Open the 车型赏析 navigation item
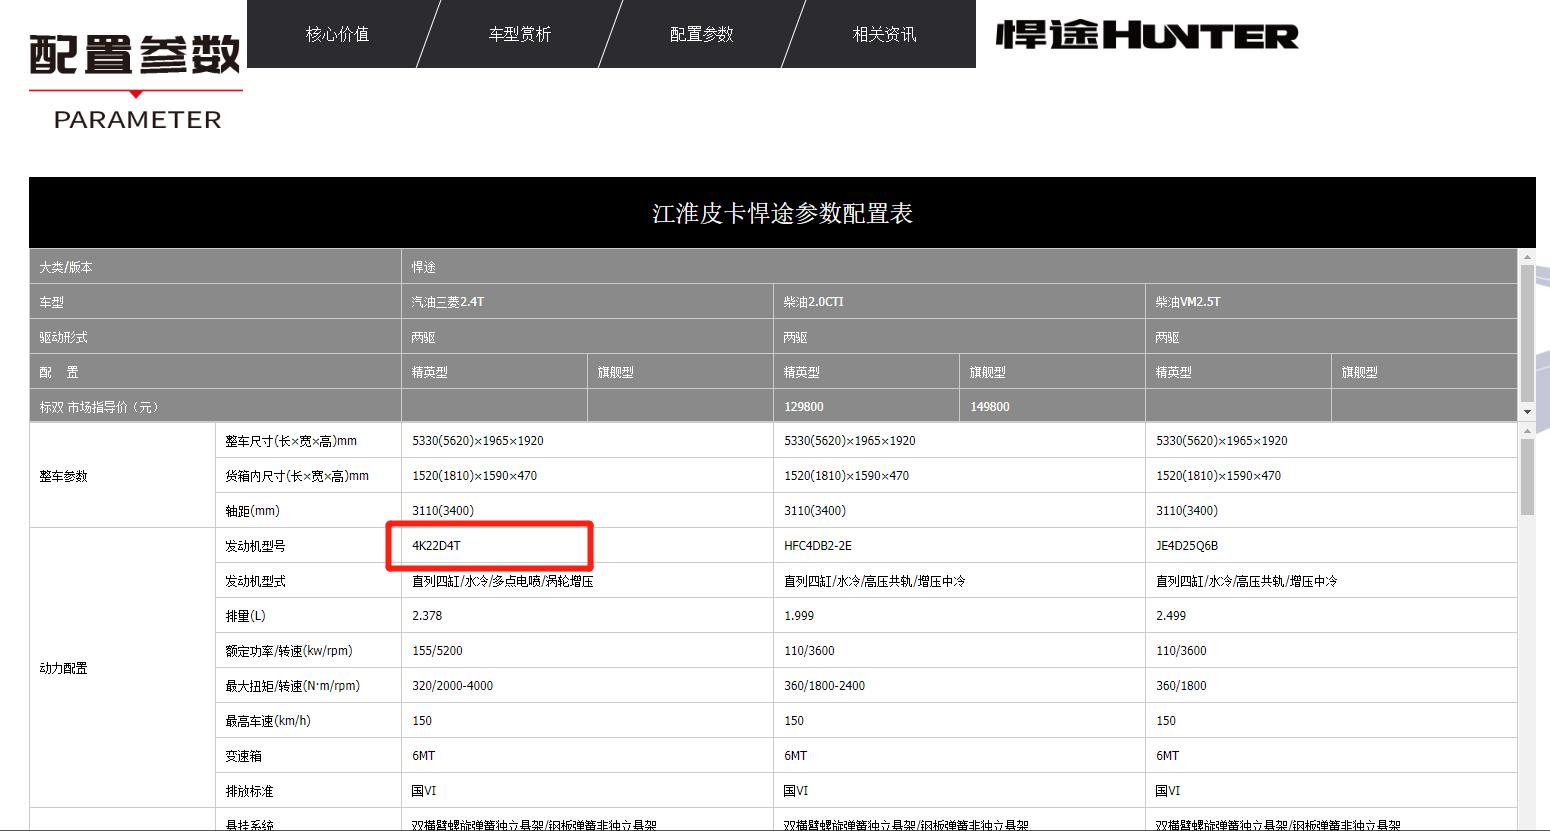 click(x=519, y=33)
